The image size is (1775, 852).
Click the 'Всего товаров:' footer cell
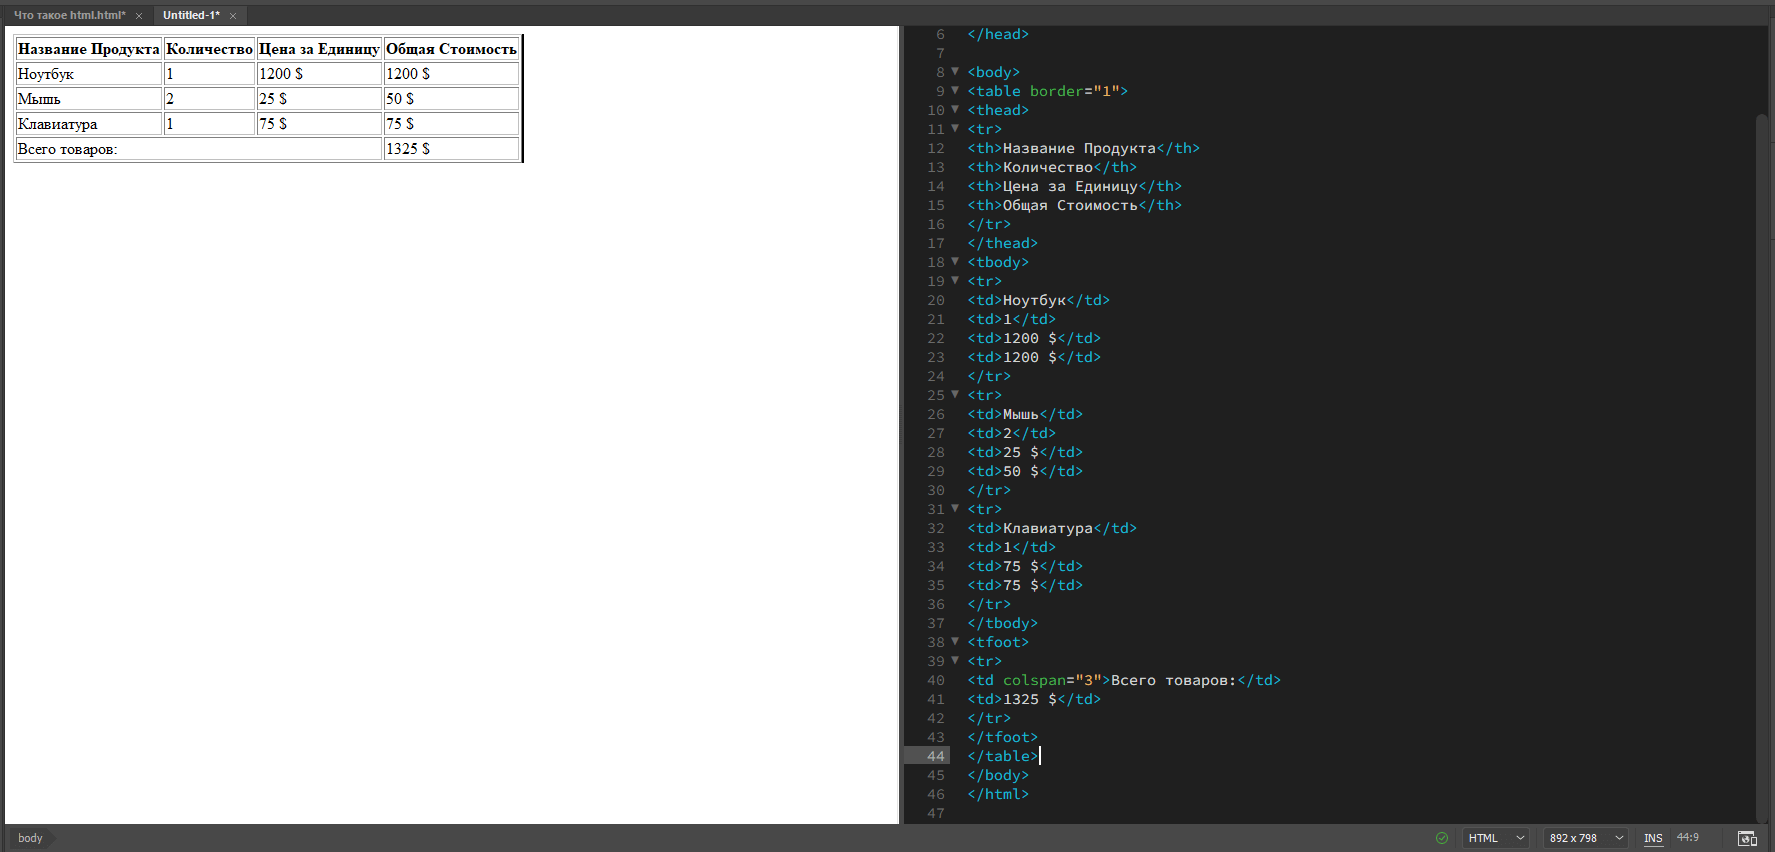198,149
